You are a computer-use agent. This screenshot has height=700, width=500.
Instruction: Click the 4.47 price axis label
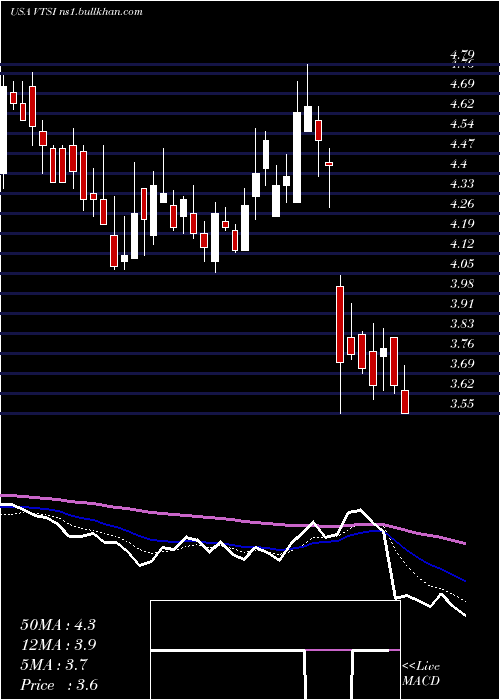coord(462,144)
